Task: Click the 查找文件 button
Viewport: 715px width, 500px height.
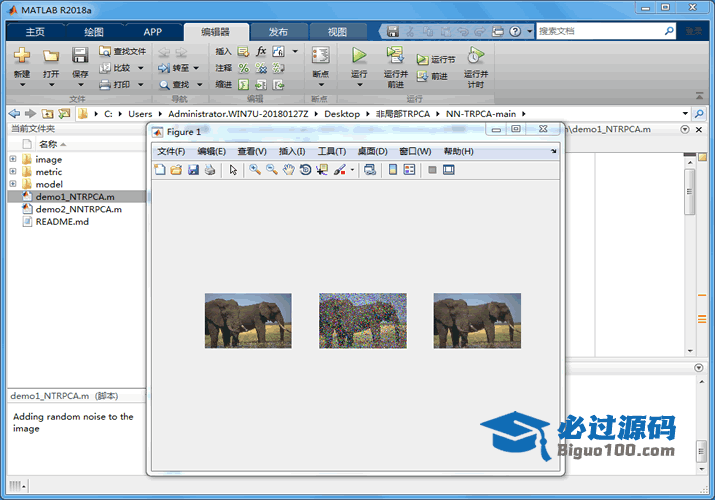Action: coord(122,51)
